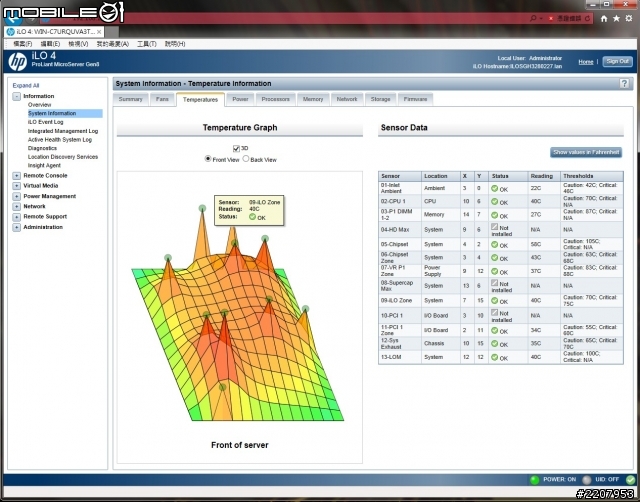640x502 pixels.
Task: Open browser settings gear icon
Action: tap(629, 18)
